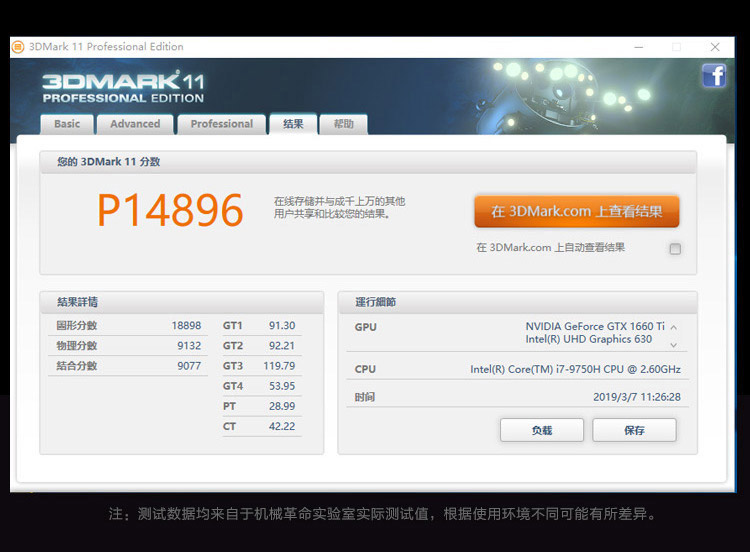750x552 pixels.
Task: Click the 3DMark 11 Professional Edition logo
Action: point(123,87)
